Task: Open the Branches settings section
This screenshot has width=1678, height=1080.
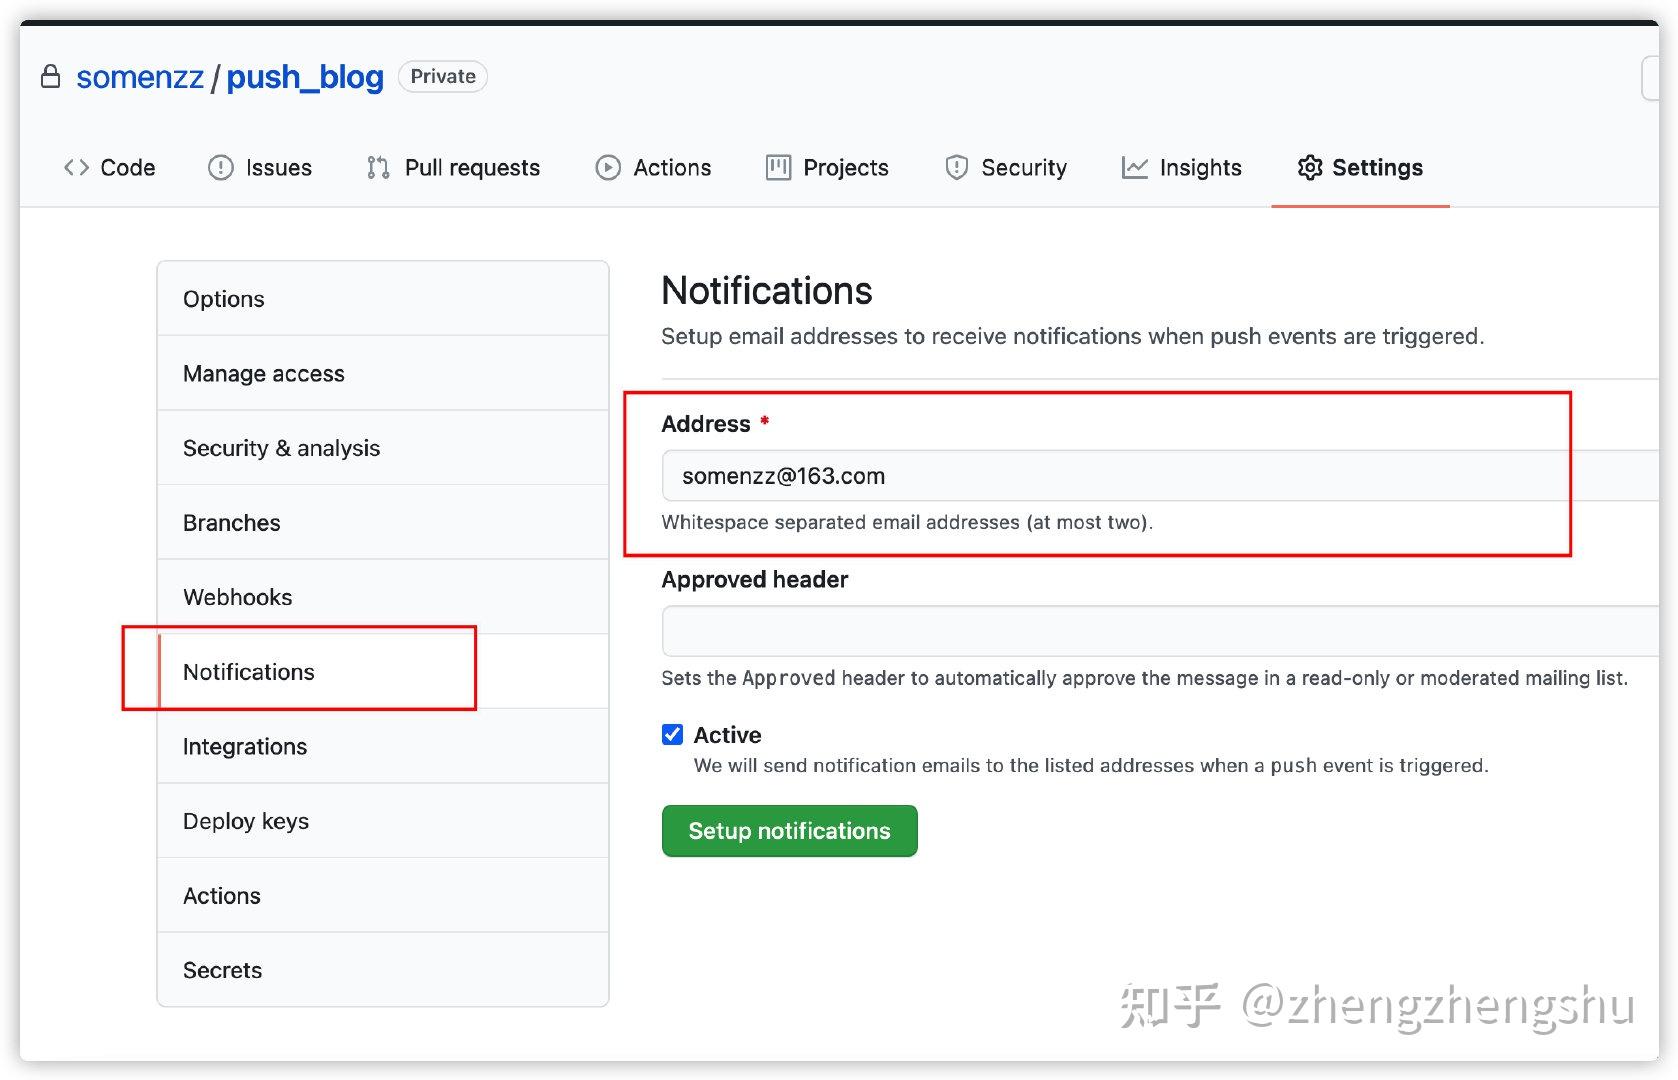Action: [231, 522]
